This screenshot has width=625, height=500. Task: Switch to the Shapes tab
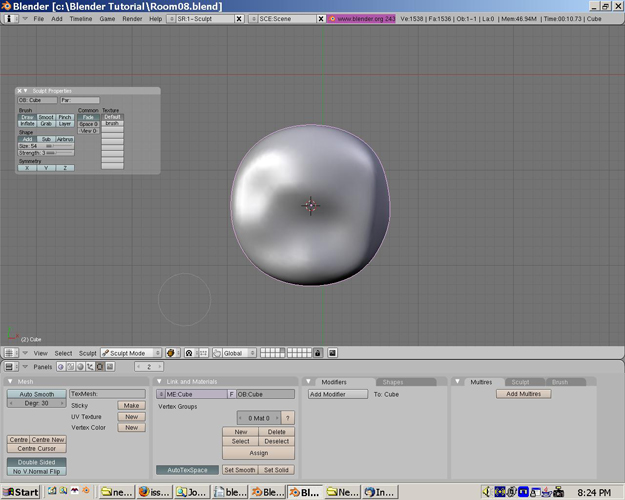pos(393,382)
